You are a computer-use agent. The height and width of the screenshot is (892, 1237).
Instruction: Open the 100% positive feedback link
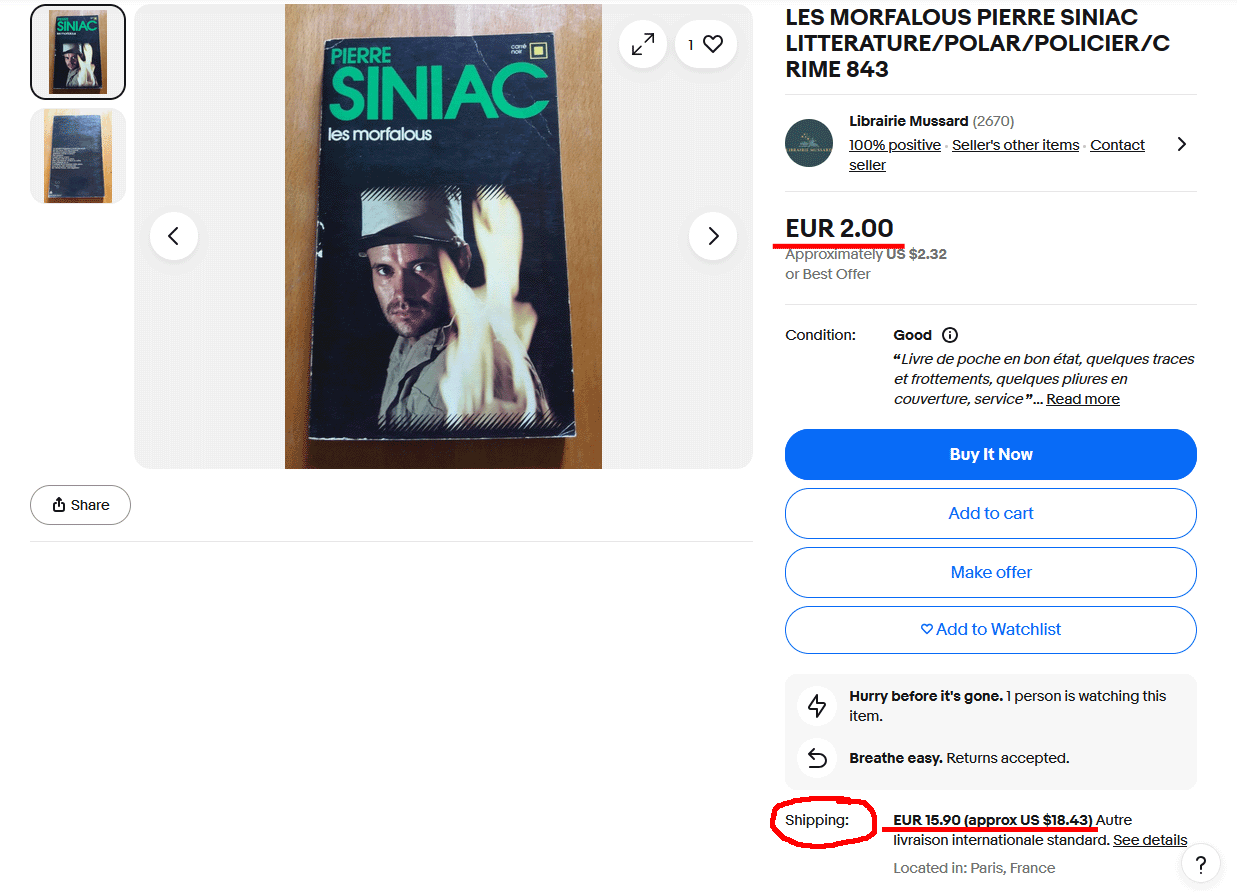point(894,145)
